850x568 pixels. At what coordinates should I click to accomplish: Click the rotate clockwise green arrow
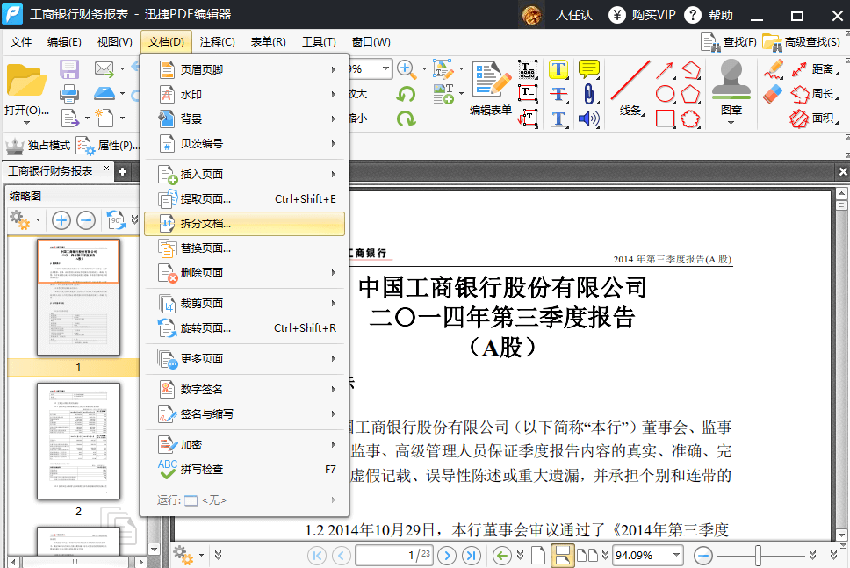pos(406,119)
